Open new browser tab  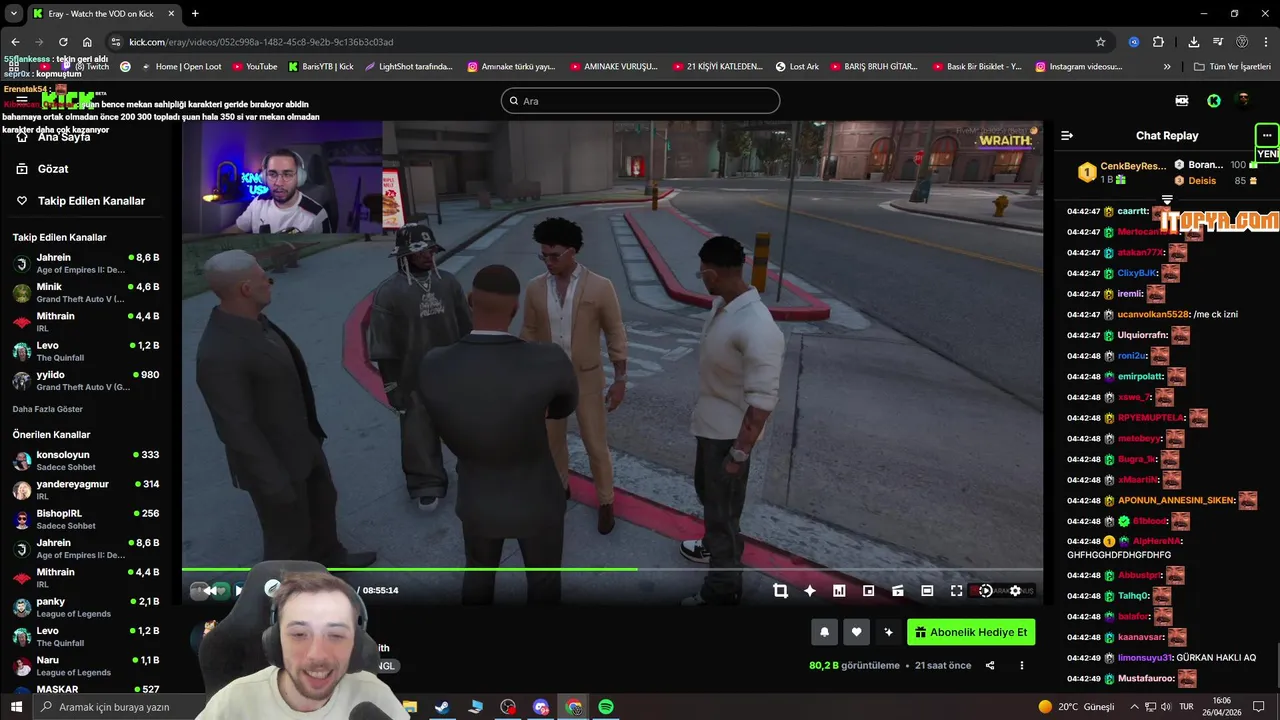pyautogui.click(x=195, y=14)
